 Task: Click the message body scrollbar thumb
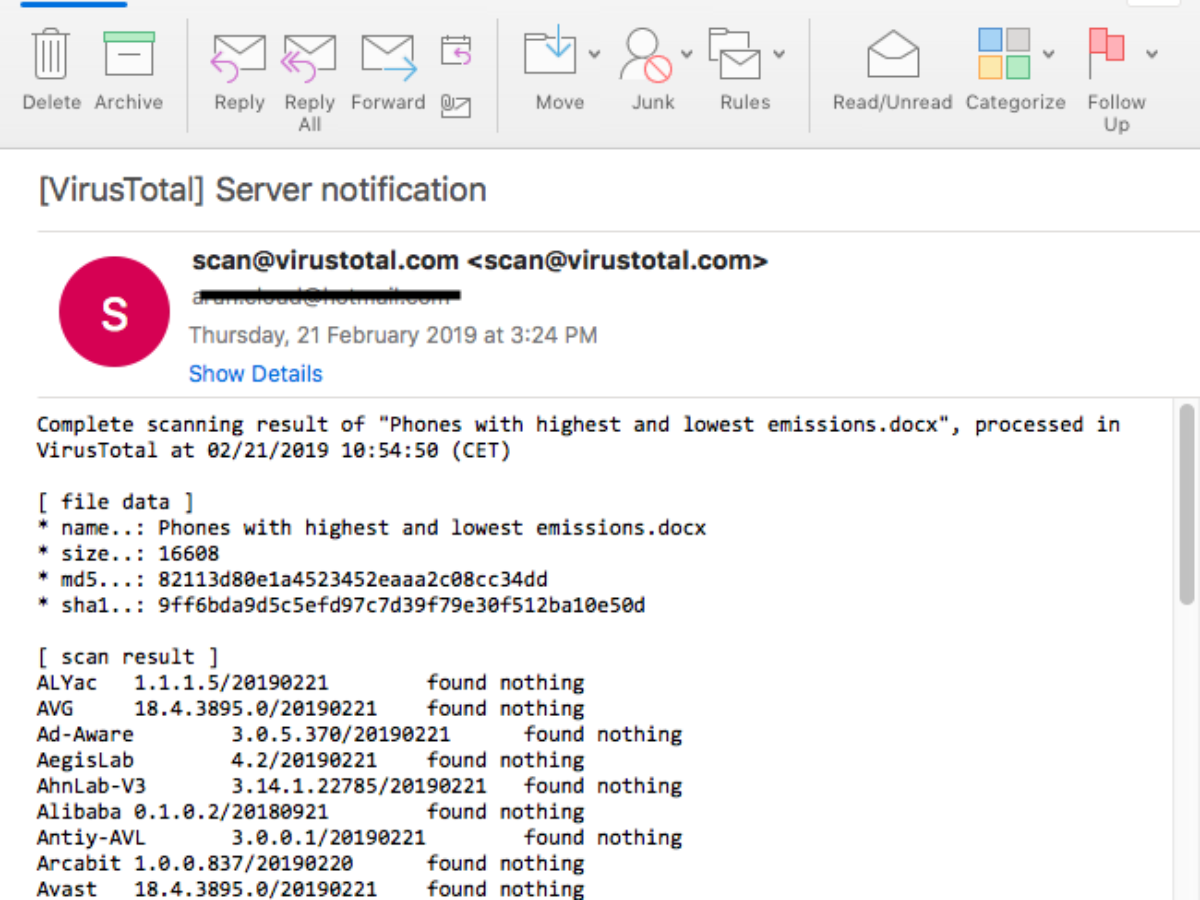point(1186,503)
